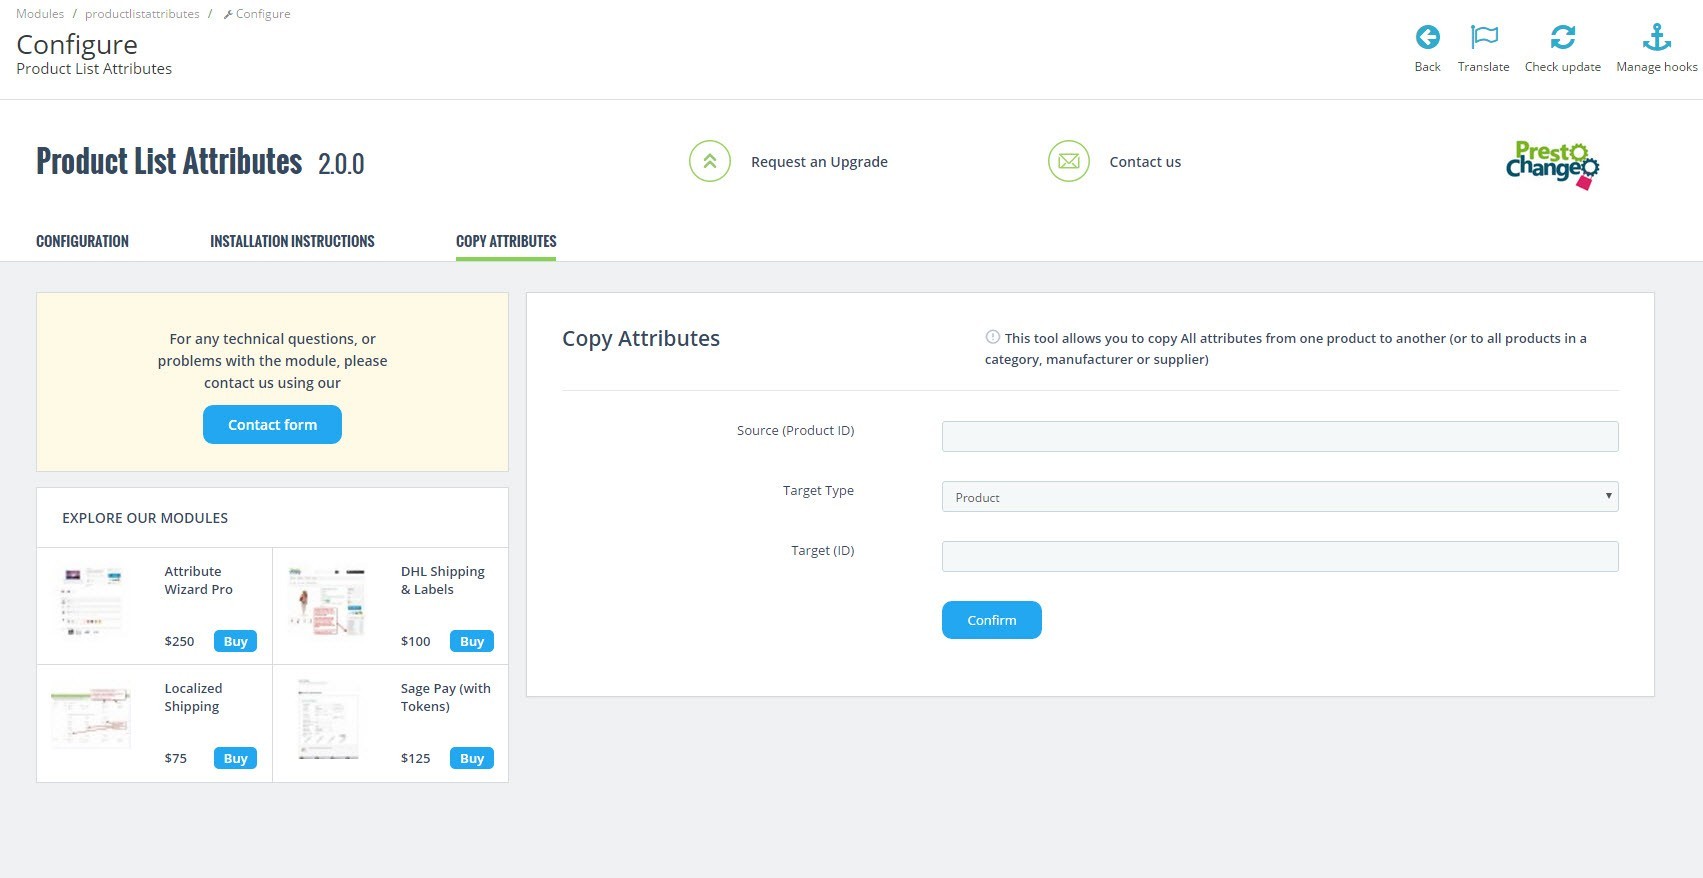Click the Check update refresh icon

1562,38
